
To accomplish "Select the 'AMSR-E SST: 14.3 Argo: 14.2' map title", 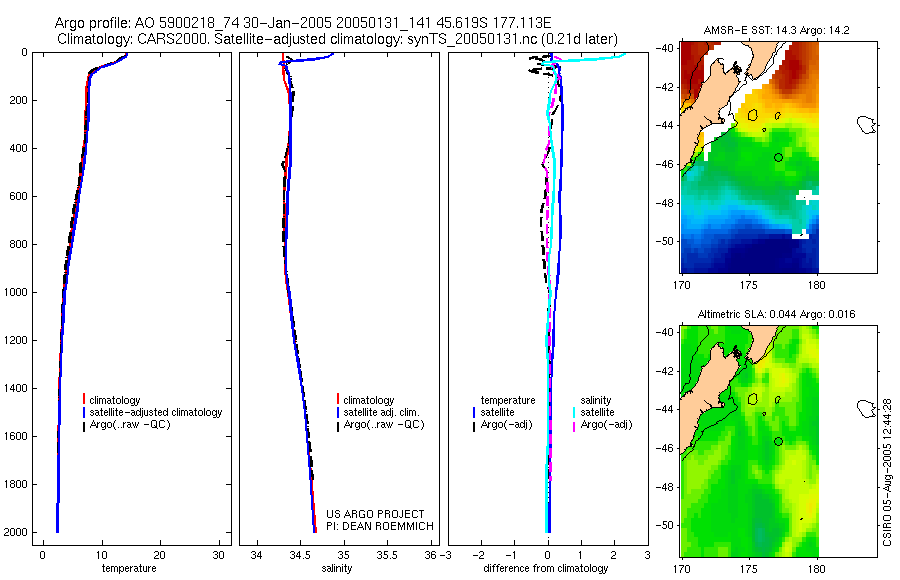I will point(776,30).
